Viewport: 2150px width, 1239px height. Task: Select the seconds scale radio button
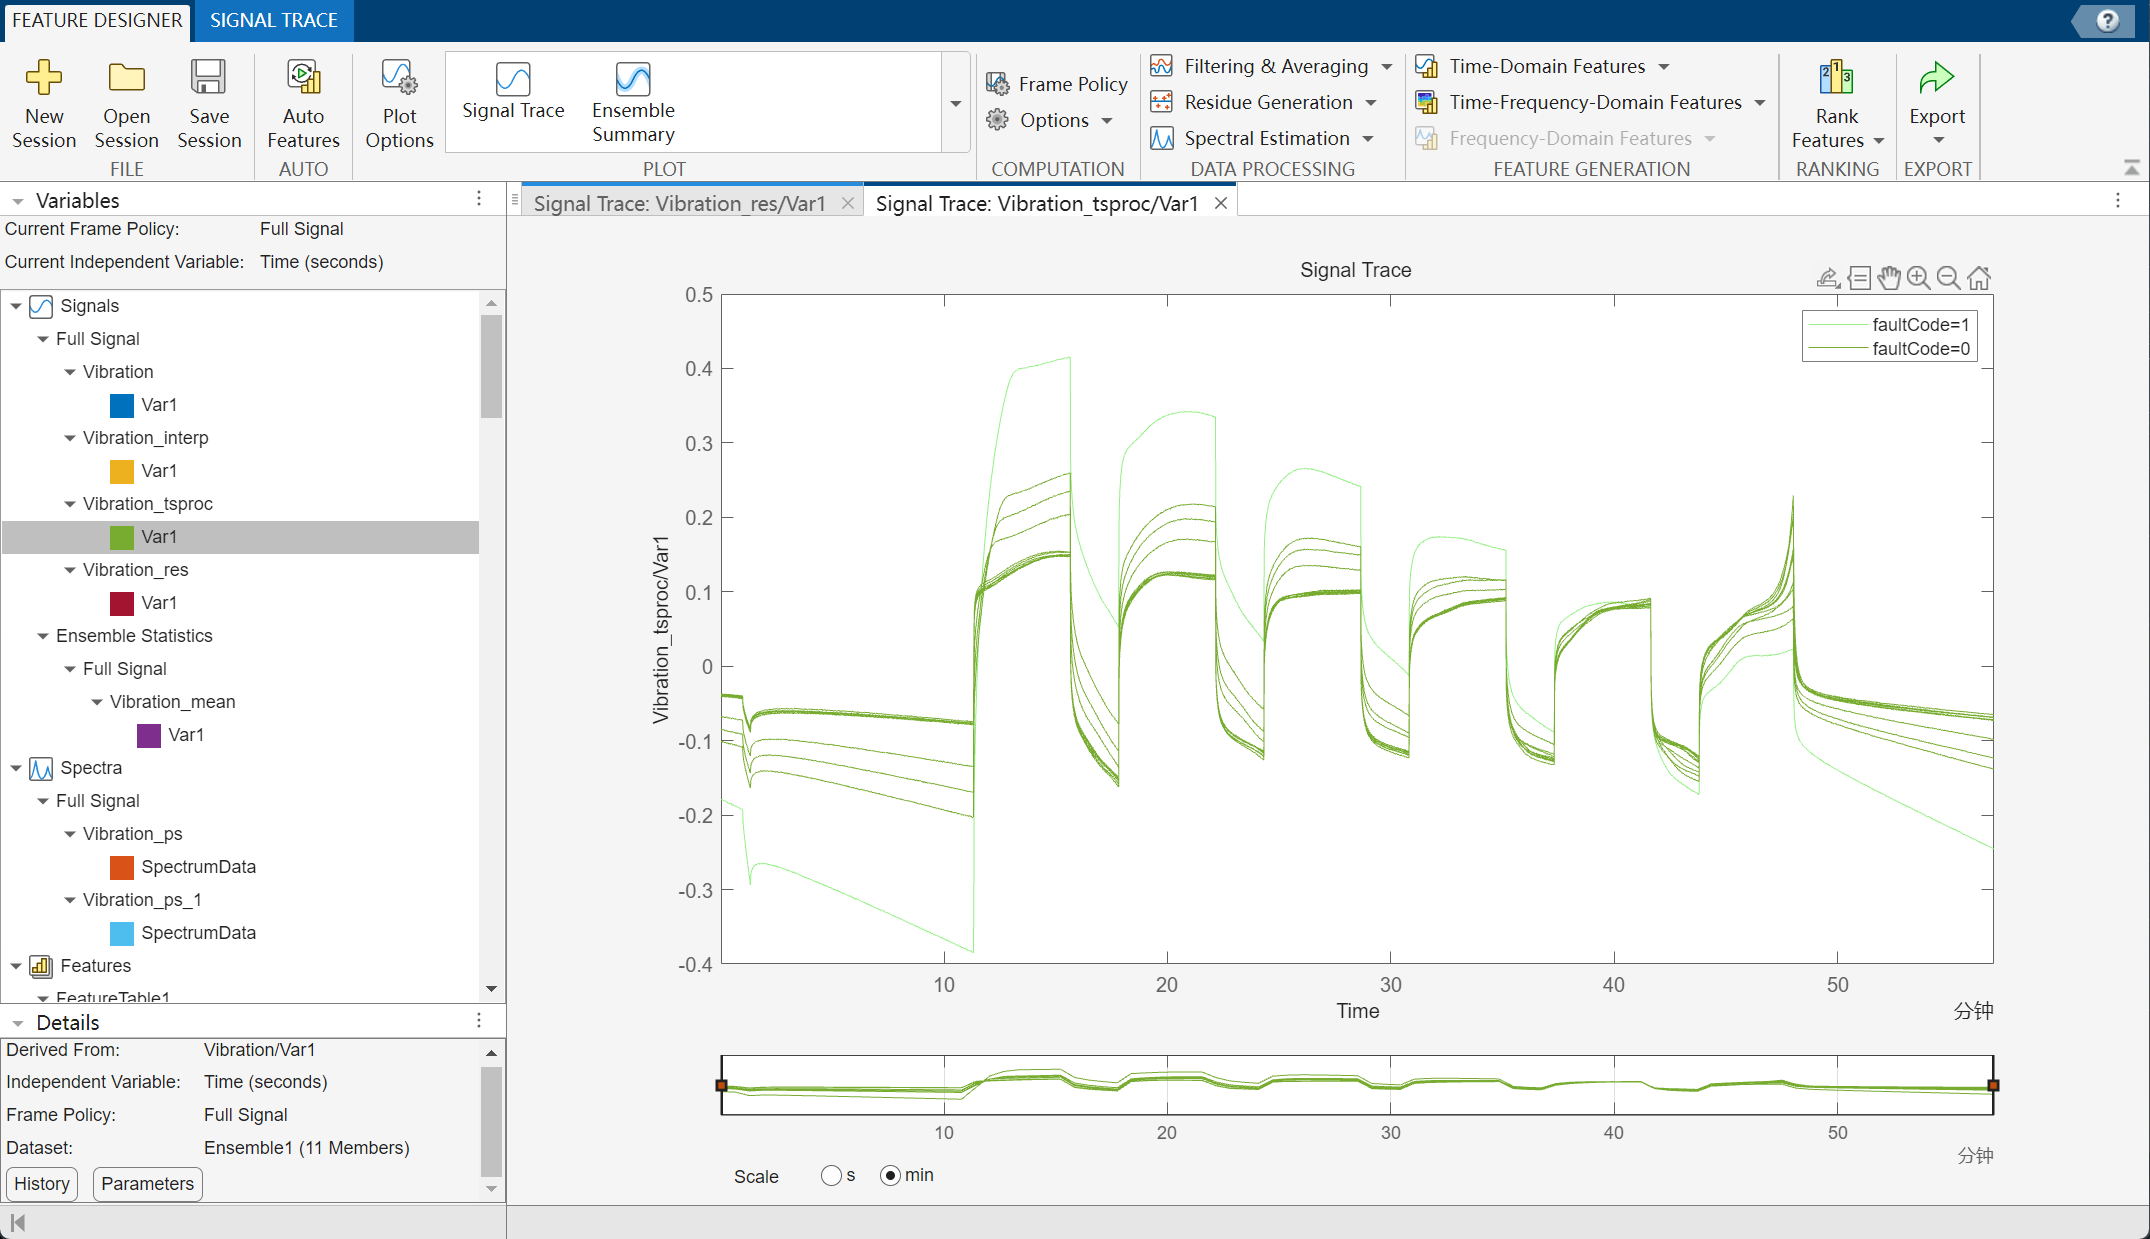click(831, 1175)
